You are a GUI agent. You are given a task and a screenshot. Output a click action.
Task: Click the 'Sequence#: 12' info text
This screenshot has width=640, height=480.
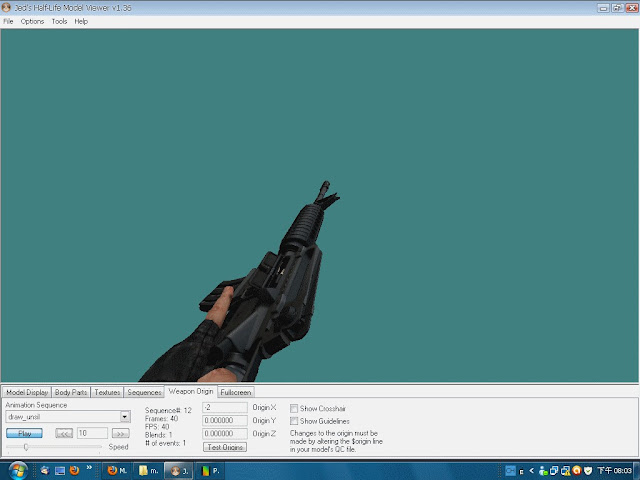[168, 410]
